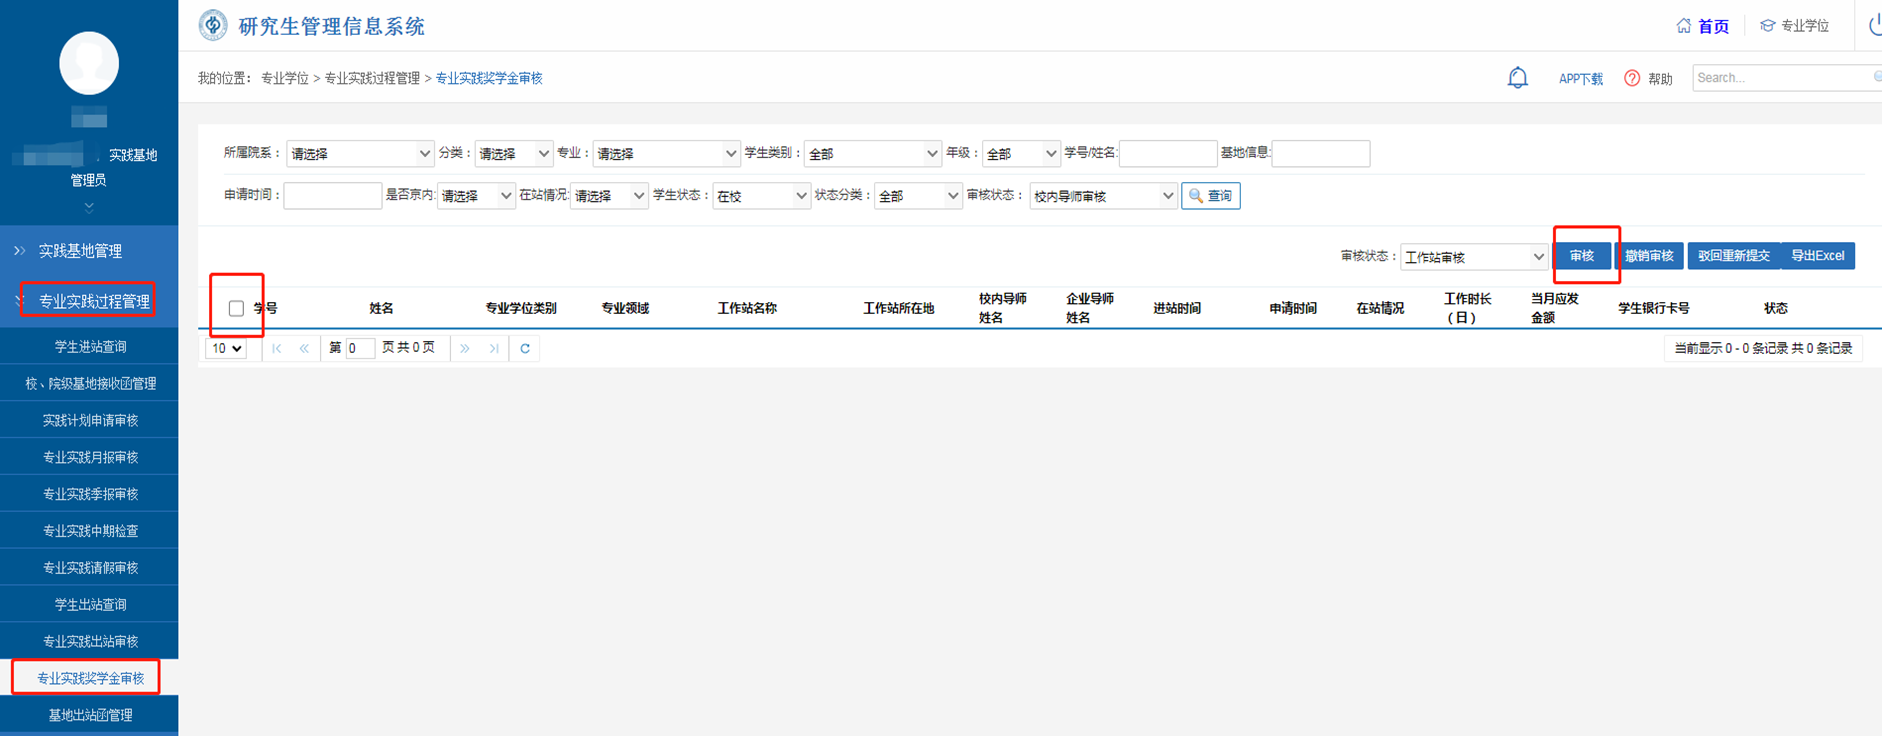Click the refresh icon in the pagination bar

525,349
